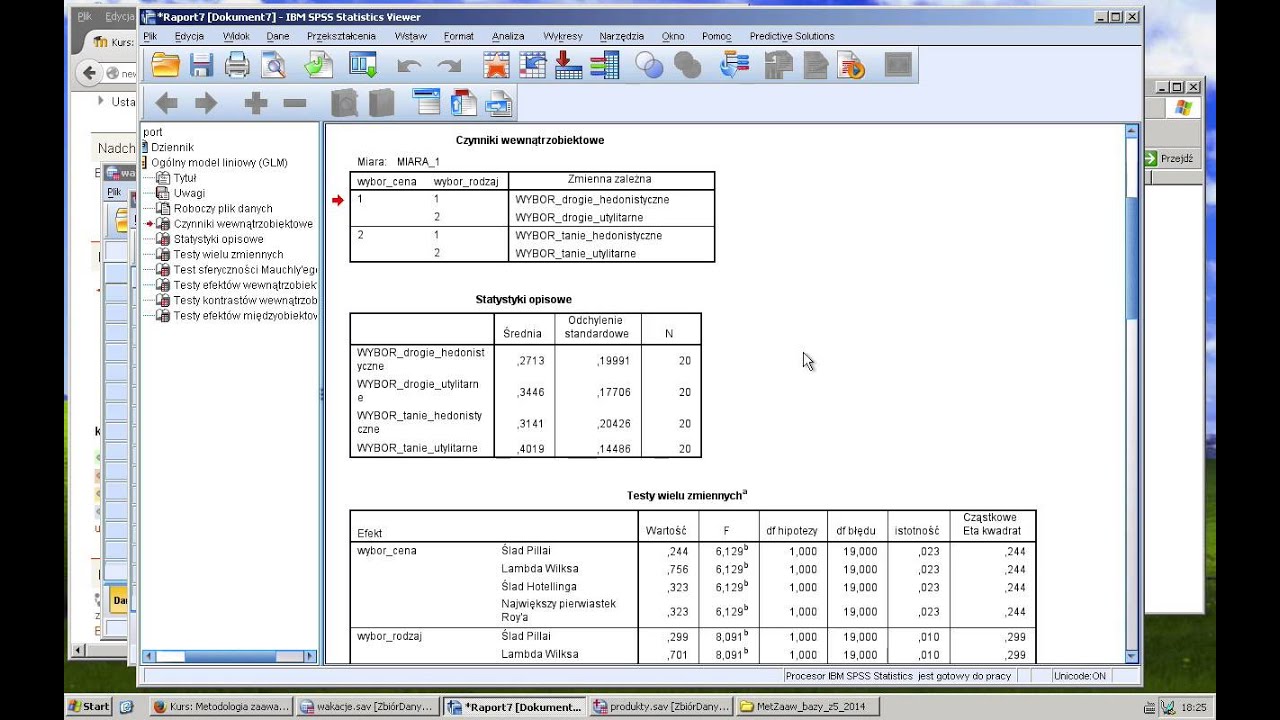Select Roboczy plik danych outline item

tap(223, 208)
